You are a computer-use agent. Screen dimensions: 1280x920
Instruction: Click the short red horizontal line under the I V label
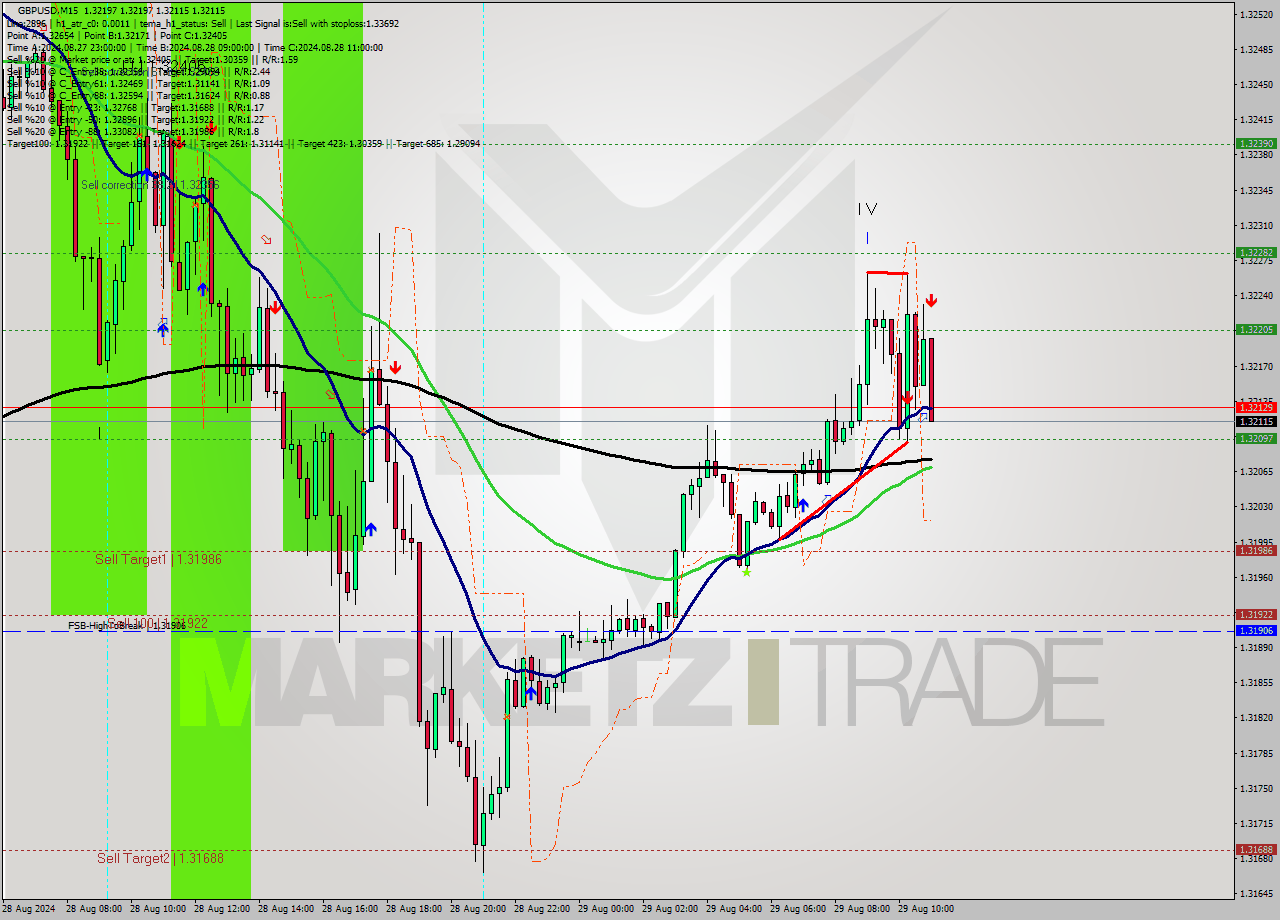887,273
